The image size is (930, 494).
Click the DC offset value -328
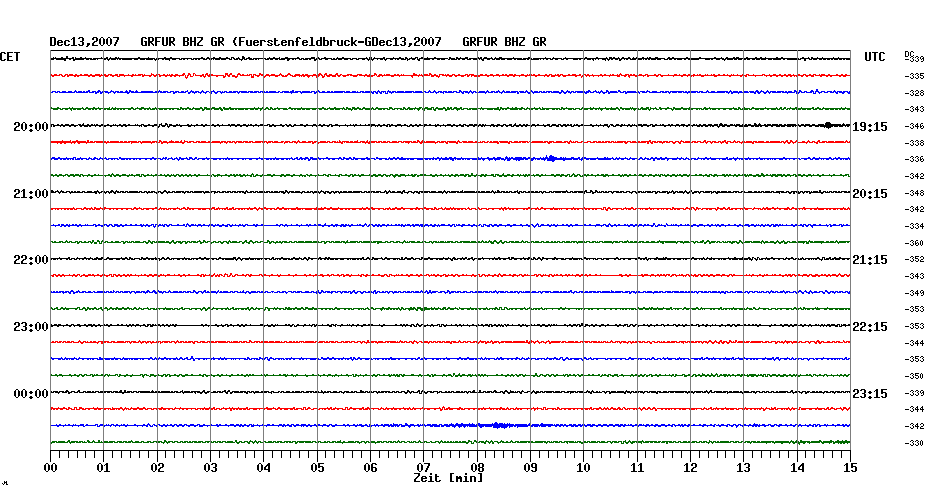(x=915, y=93)
